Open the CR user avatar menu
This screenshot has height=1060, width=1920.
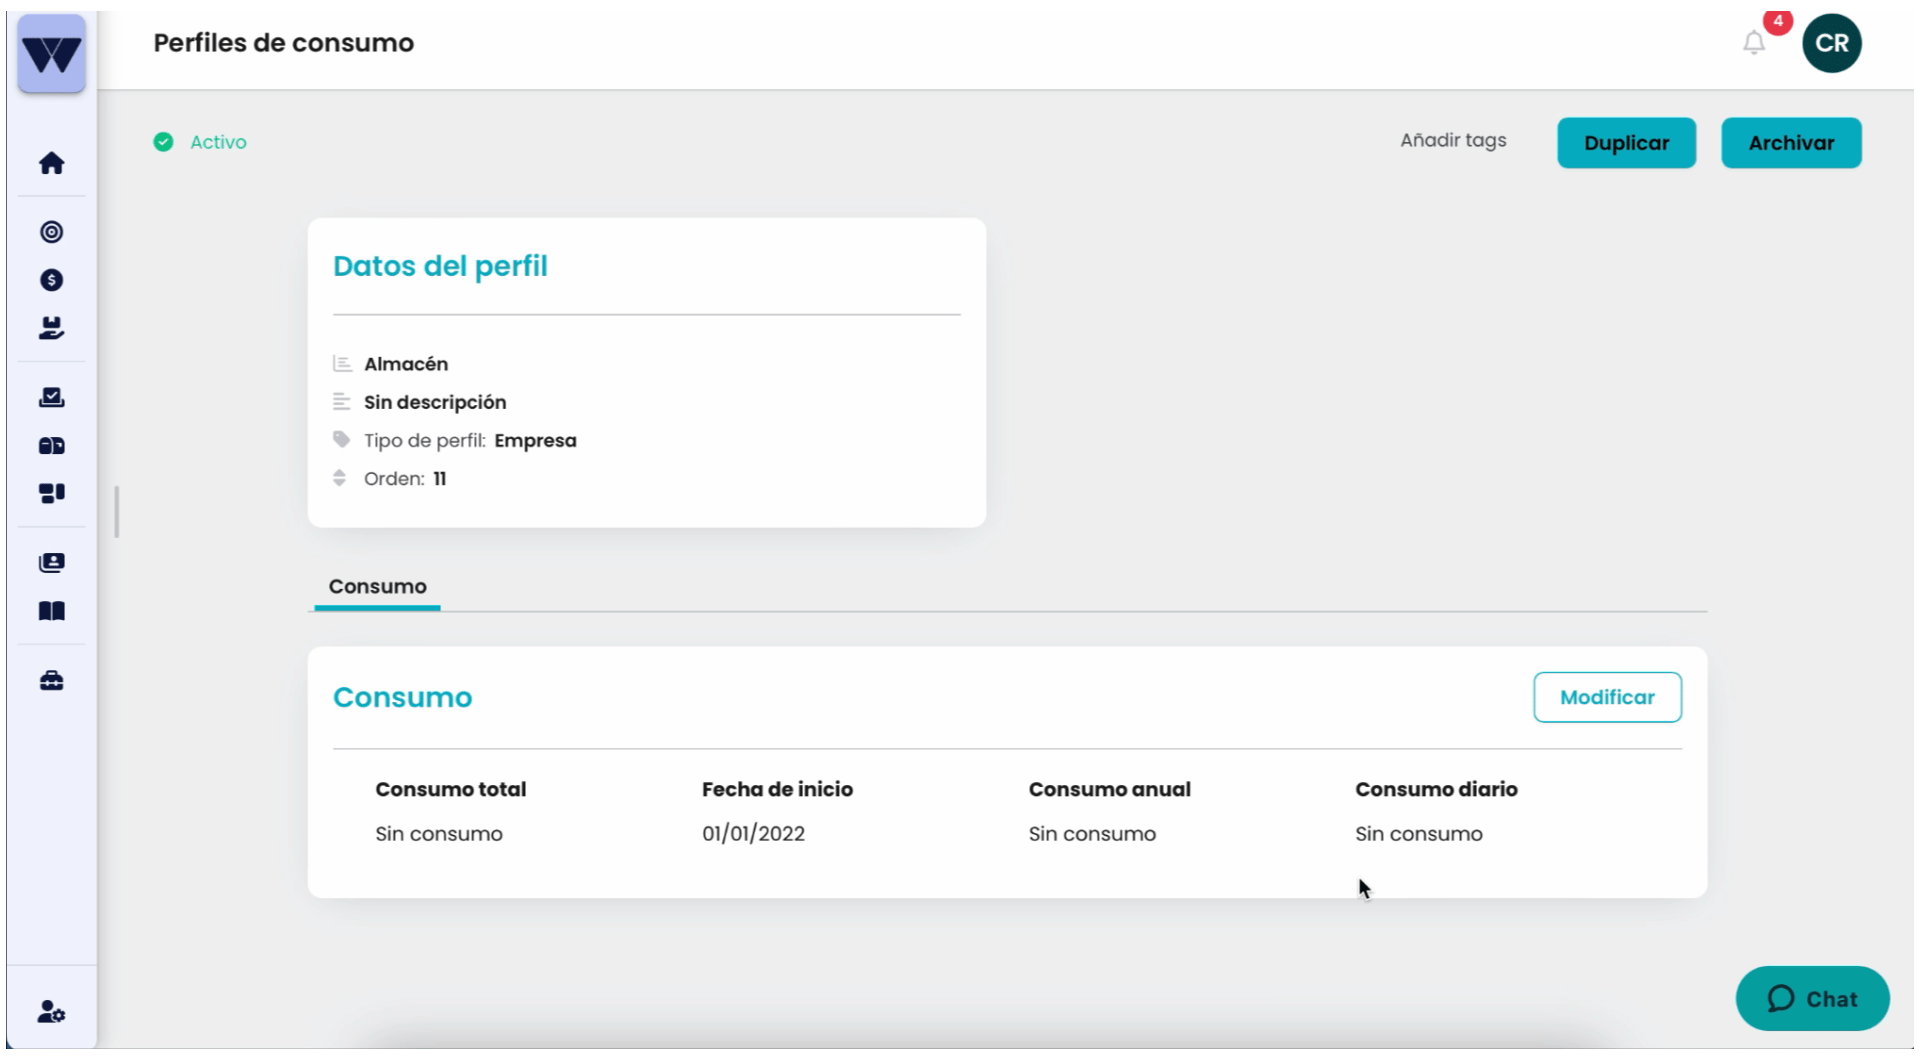[x=1832, y=43]
